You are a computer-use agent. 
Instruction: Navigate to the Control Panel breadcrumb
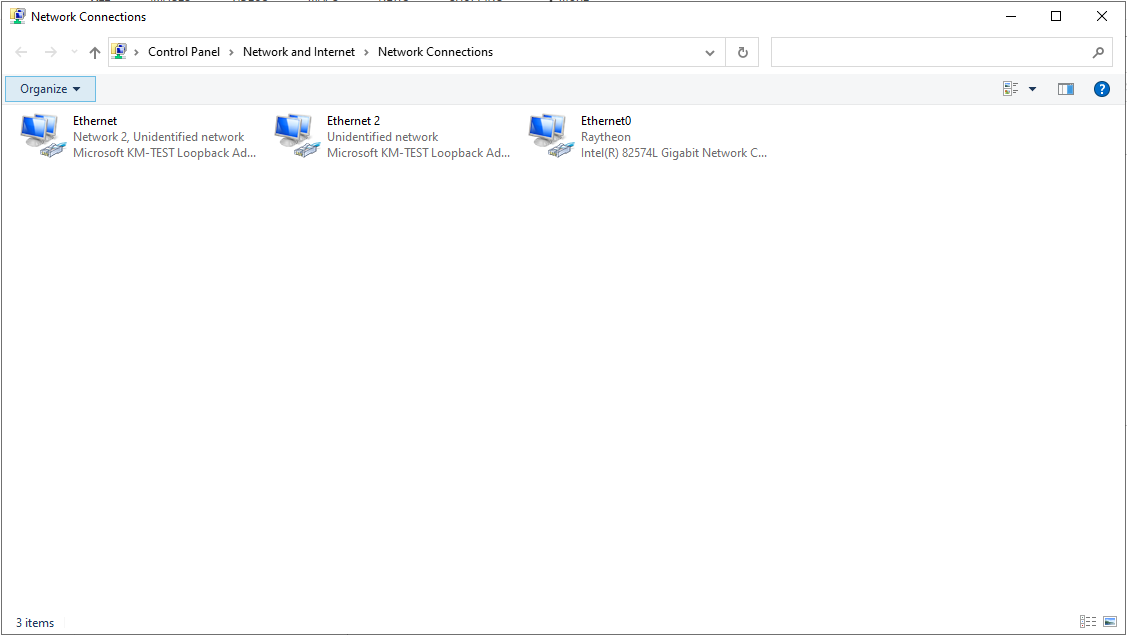[x=183, y=52]
